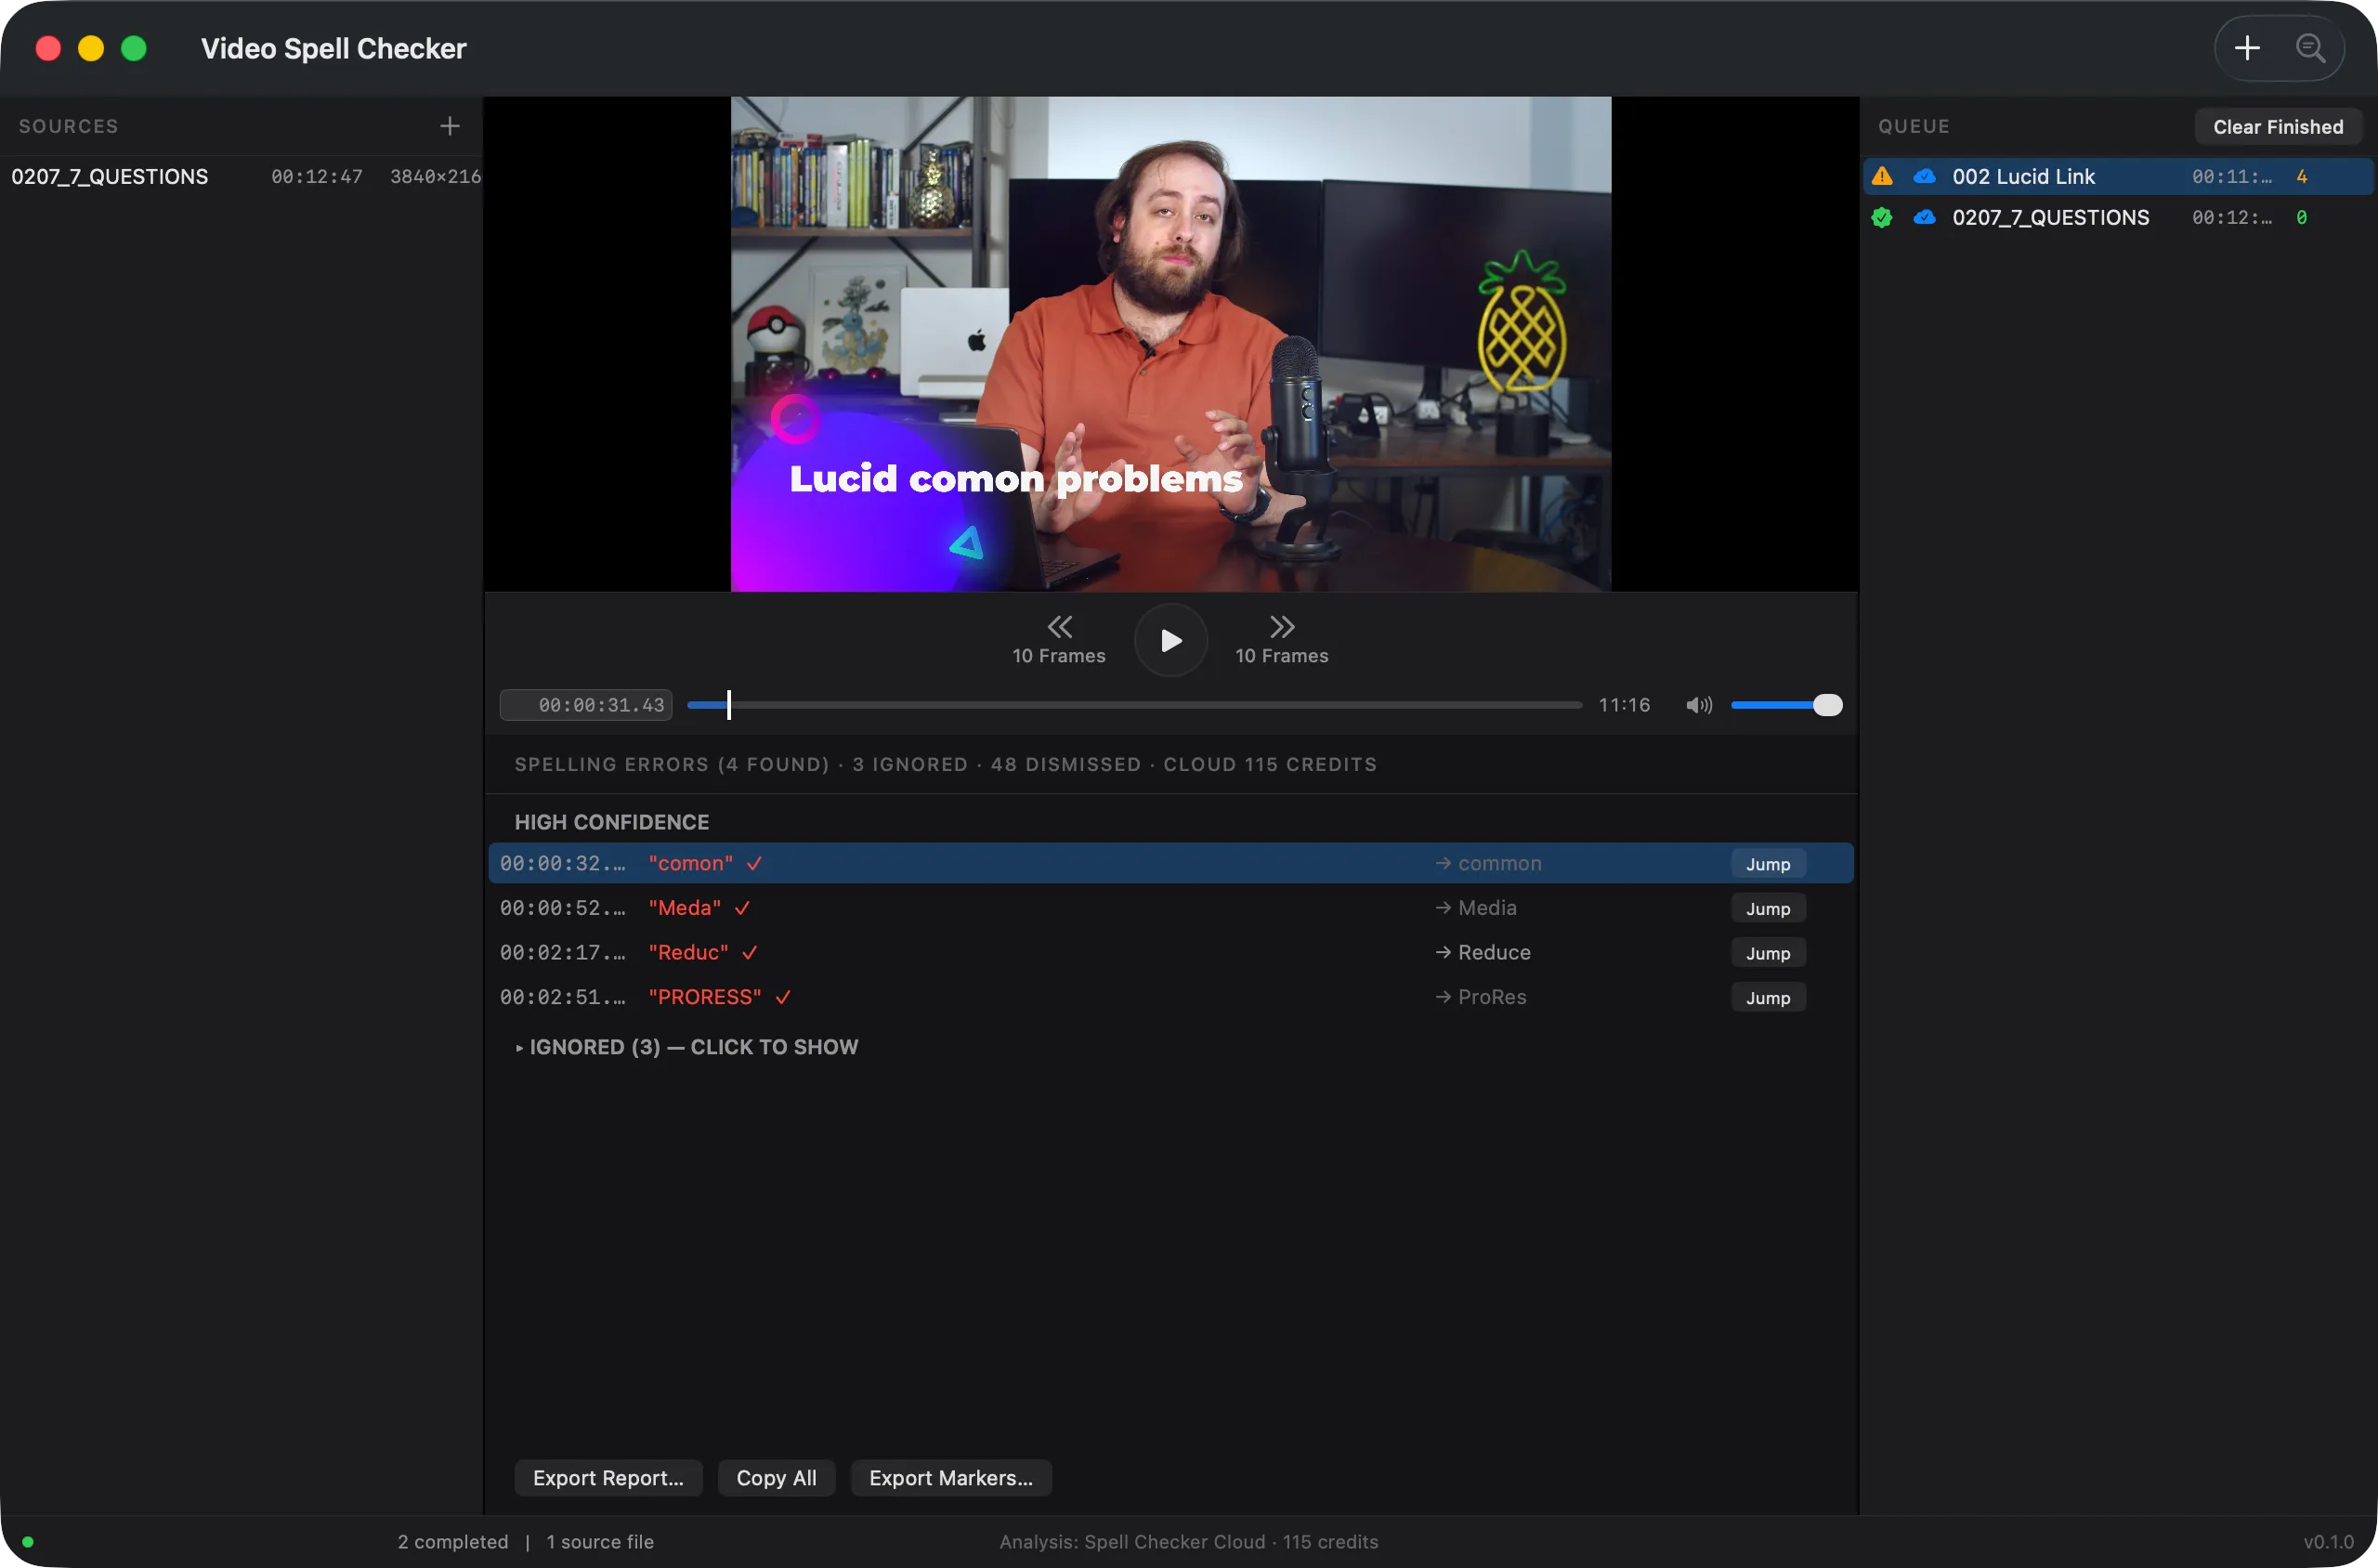Jump to the "comon" error

click(1768, 864)
